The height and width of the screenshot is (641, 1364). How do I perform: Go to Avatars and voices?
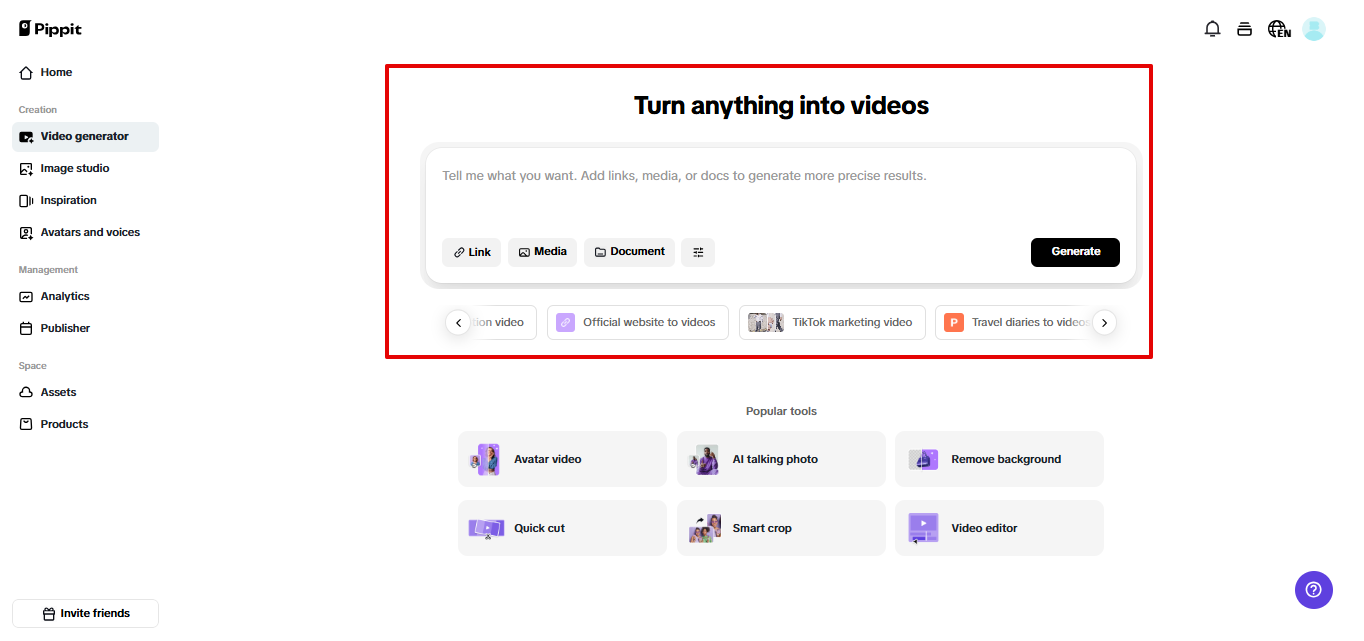pos(89,232)
